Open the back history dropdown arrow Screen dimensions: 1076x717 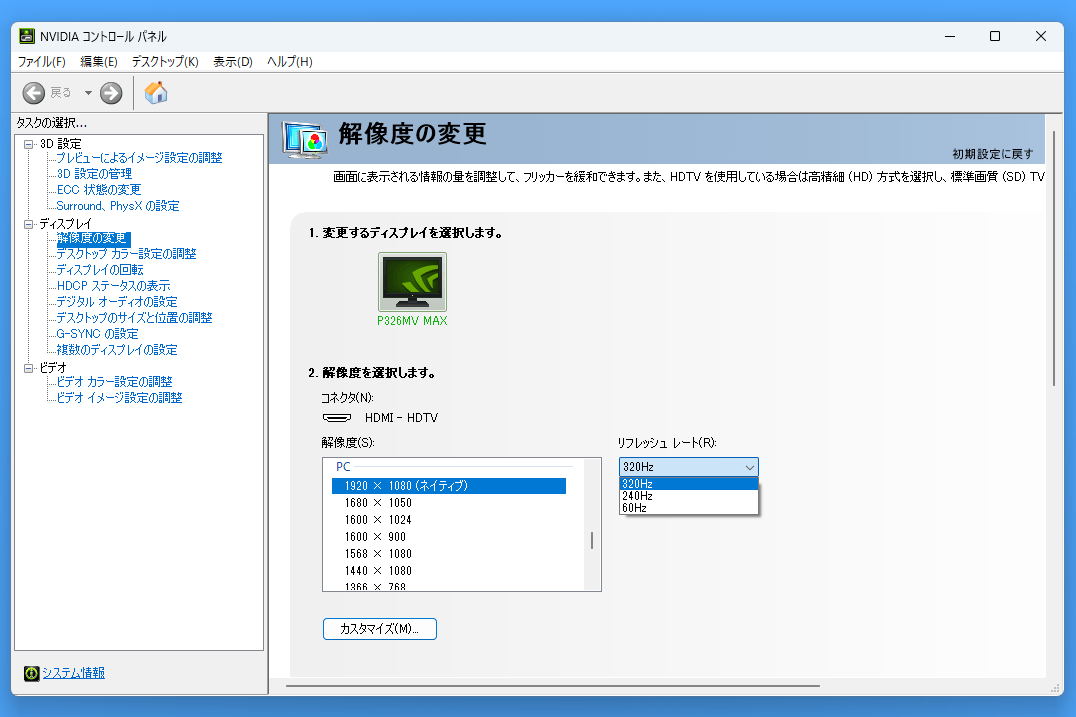[88, 93]
